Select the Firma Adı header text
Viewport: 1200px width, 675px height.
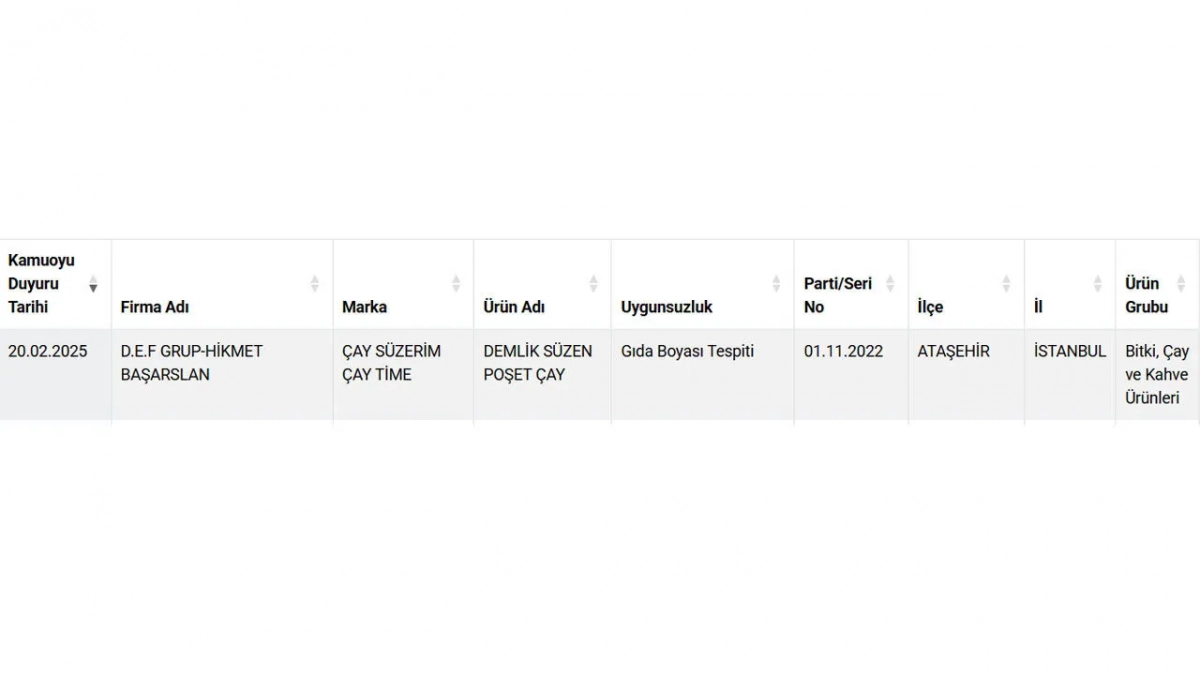pos(155,307)
